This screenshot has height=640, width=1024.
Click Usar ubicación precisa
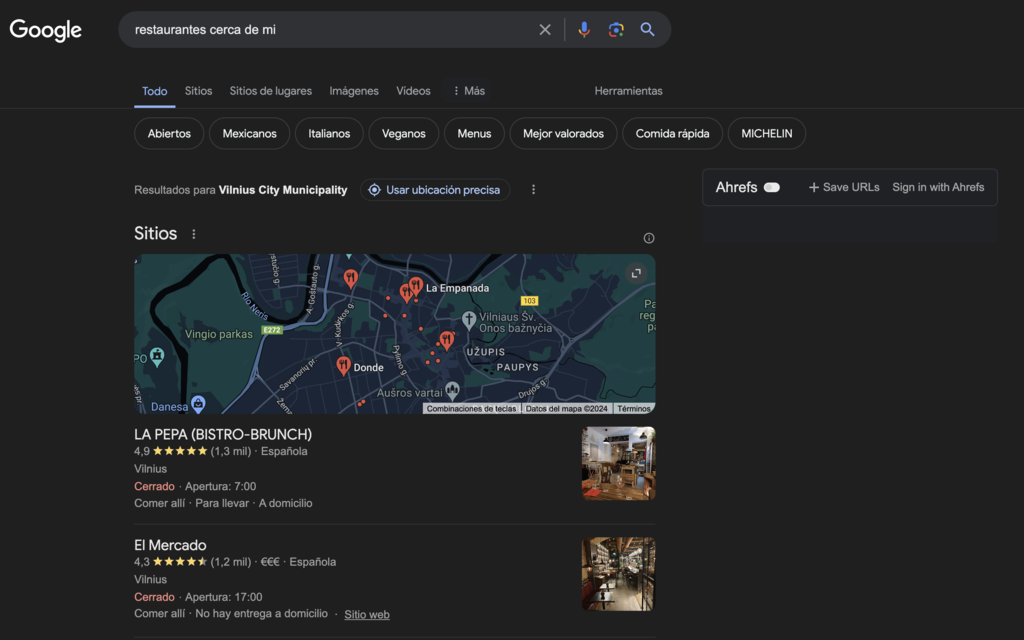[435, 189]
